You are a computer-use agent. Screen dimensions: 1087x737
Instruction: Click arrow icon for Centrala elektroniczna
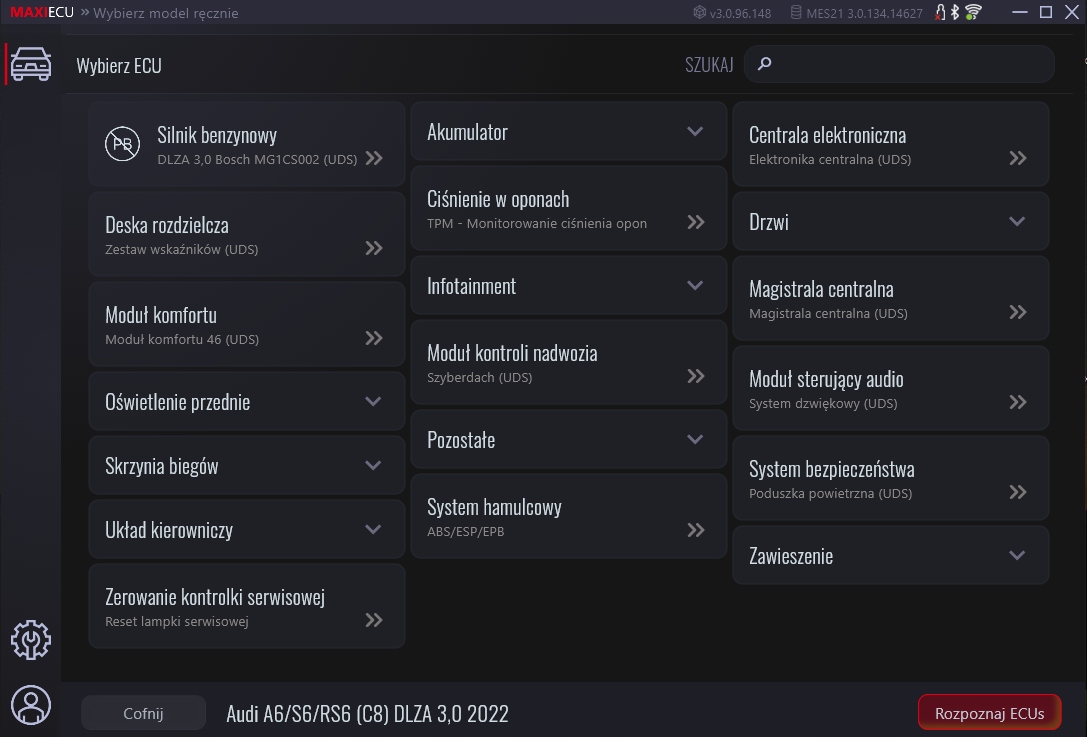pos(1018,158)
